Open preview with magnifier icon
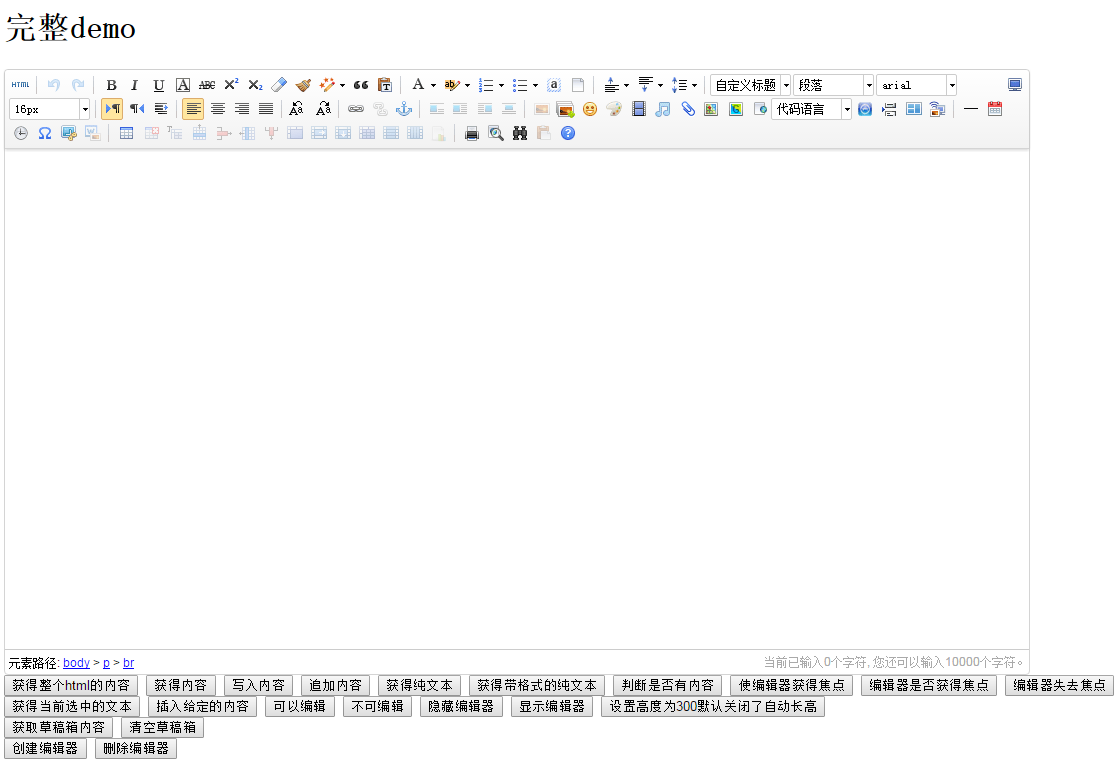The width and height of the screenshot is (1119, 761). (496, 133)
